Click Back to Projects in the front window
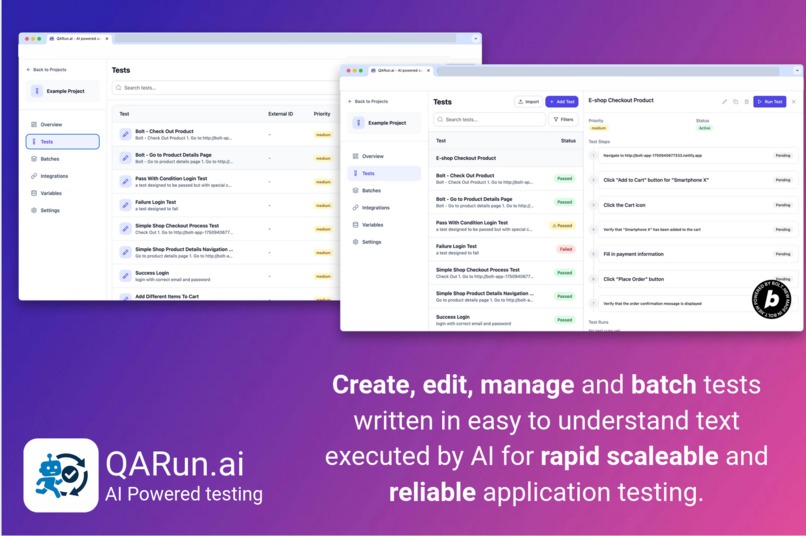806x536 pixels. point(368,101)
